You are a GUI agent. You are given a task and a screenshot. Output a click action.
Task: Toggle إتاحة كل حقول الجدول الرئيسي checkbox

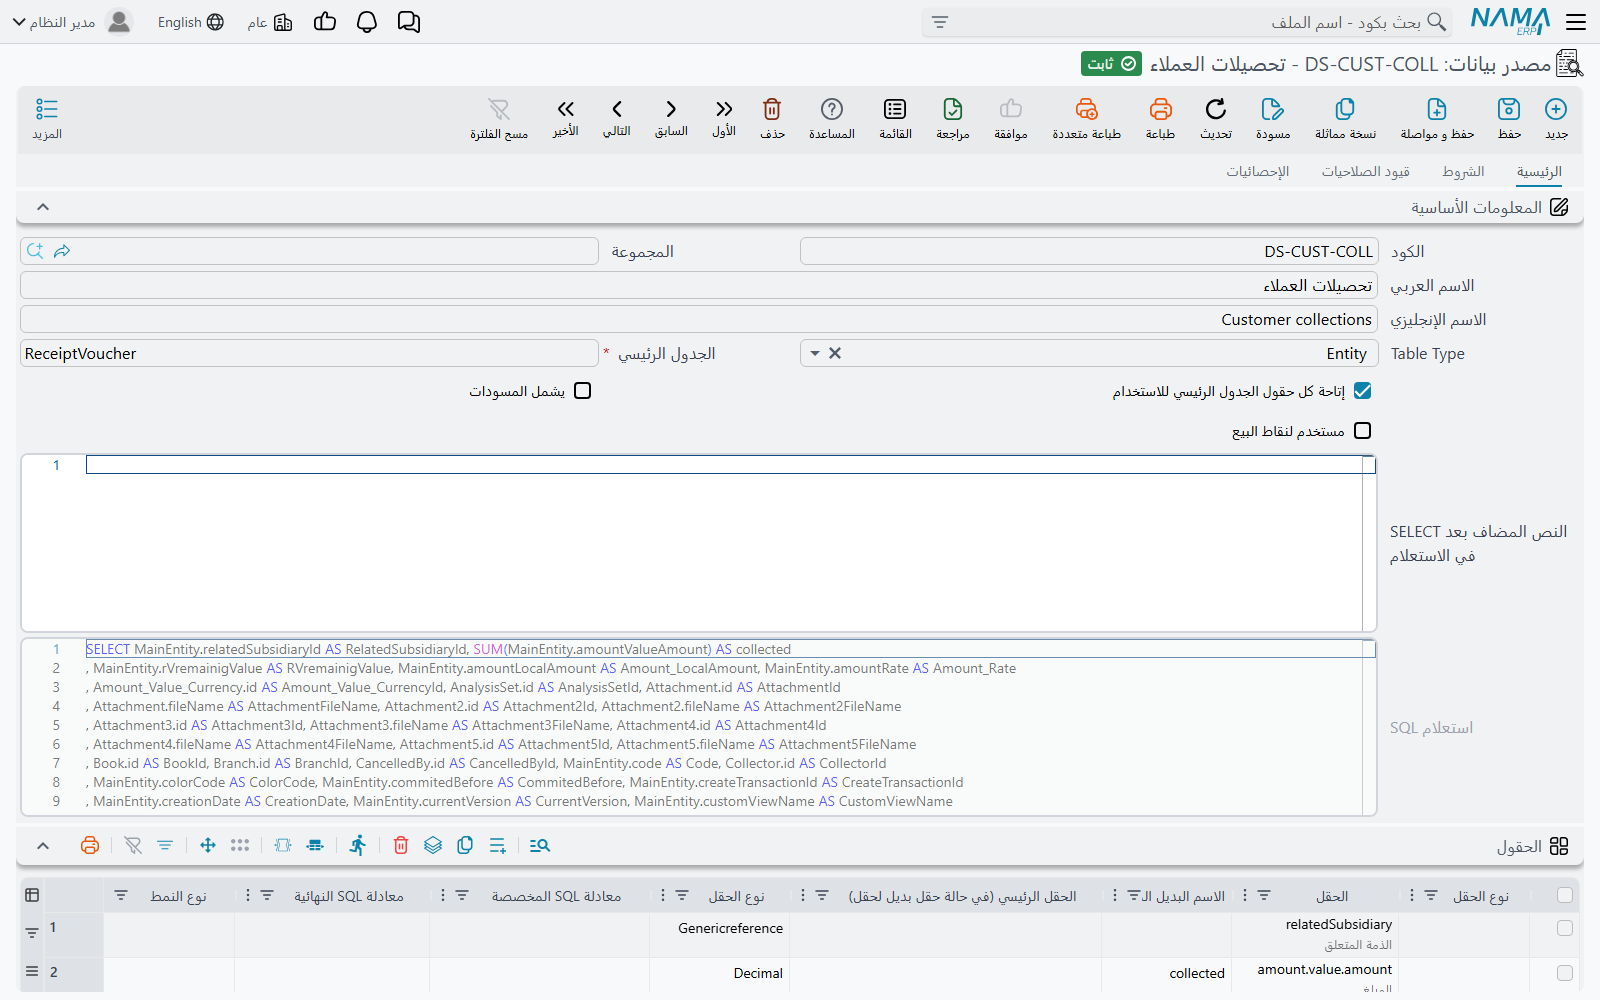pyautogui.click(x=1362, y=391)
